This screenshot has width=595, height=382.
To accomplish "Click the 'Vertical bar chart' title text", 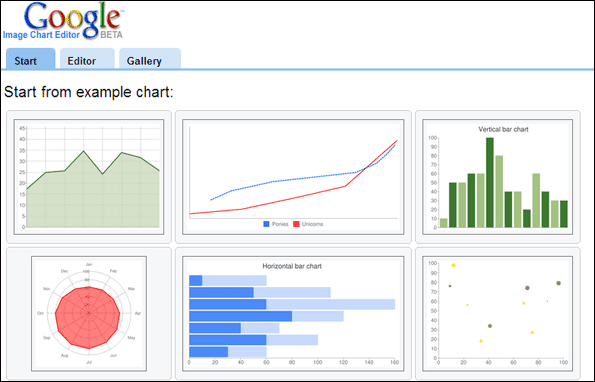I will (x=503, y=129).
